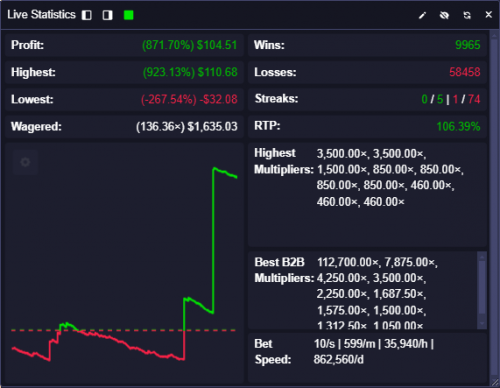This screenshot has width=500, height=388.
Task: Toggle the crossed-eye hide icon
Action: point(444,15)
